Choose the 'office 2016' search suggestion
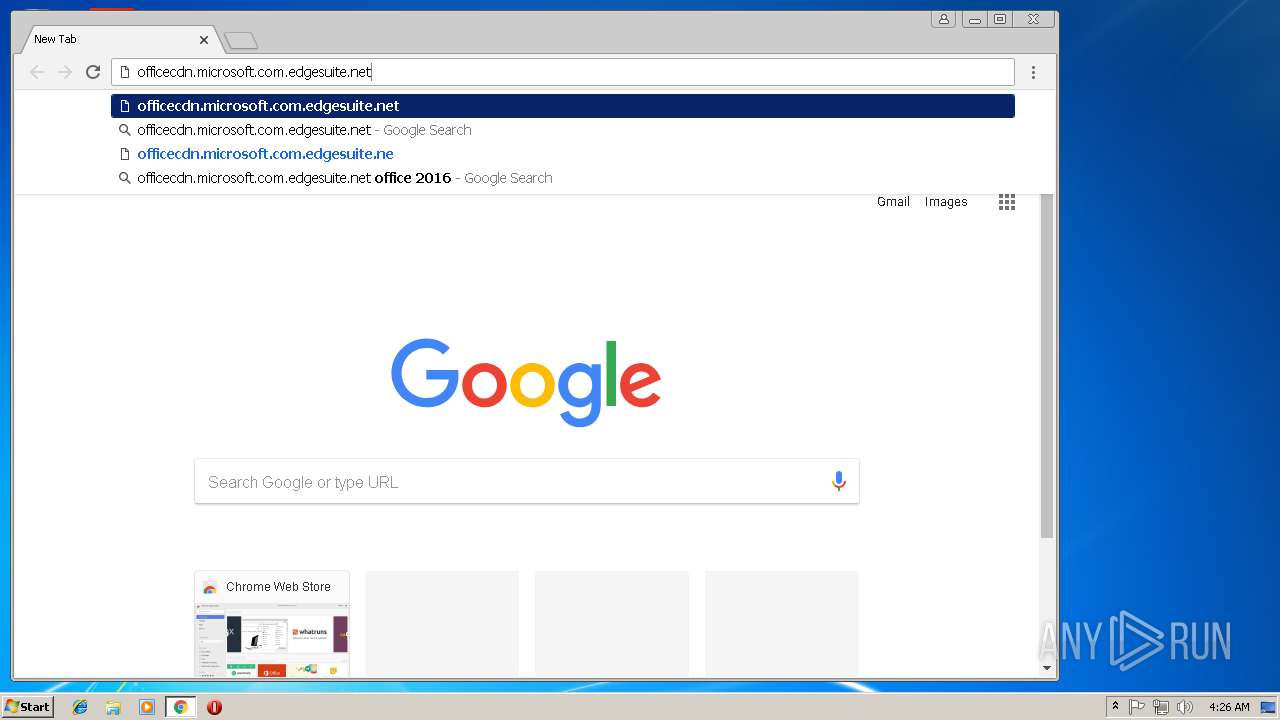The width and height of the screenshot is (1280, 720). coord(563,178)
